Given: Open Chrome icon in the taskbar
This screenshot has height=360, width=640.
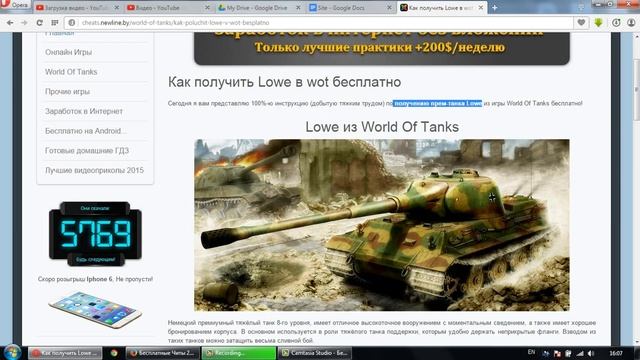Looking at the screenshot, I should coord(114,353).
